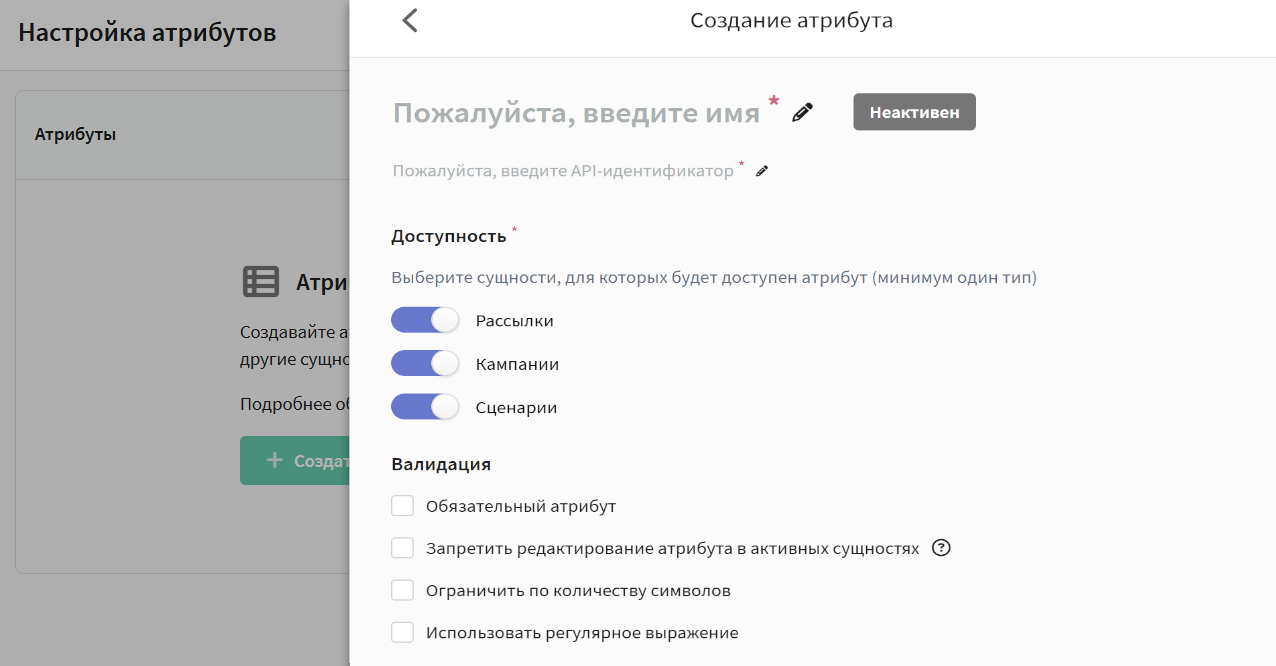Toggle the Сценарии availability switch

(x=425, y=407)
